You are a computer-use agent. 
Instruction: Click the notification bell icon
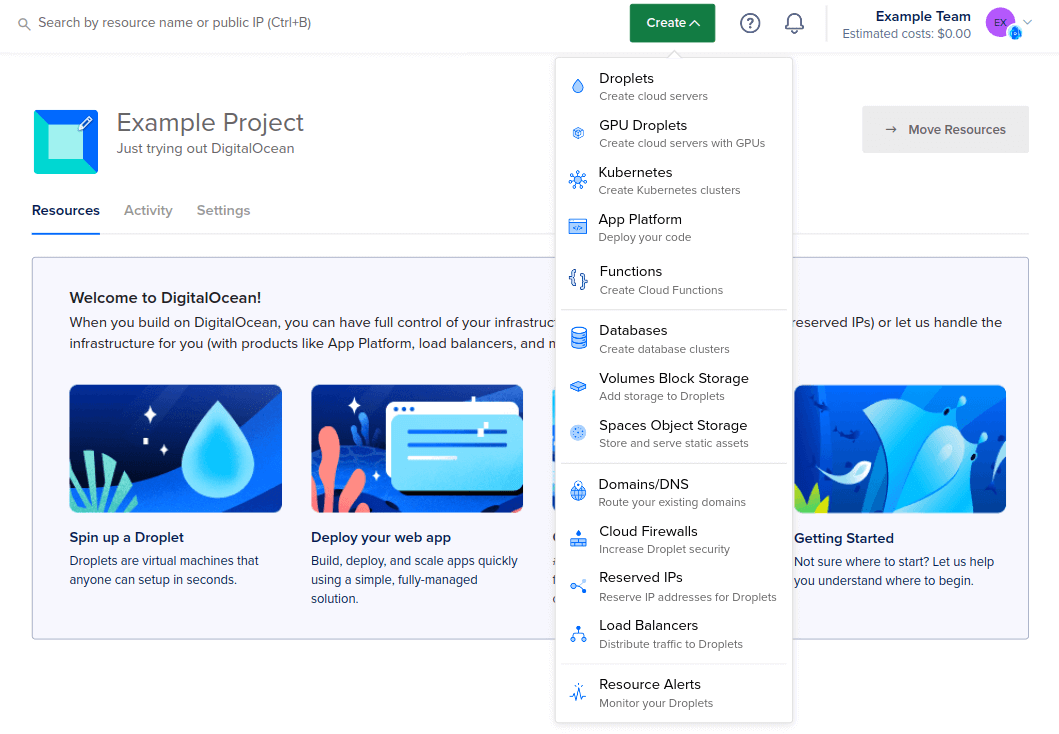[x=794, y=22]
